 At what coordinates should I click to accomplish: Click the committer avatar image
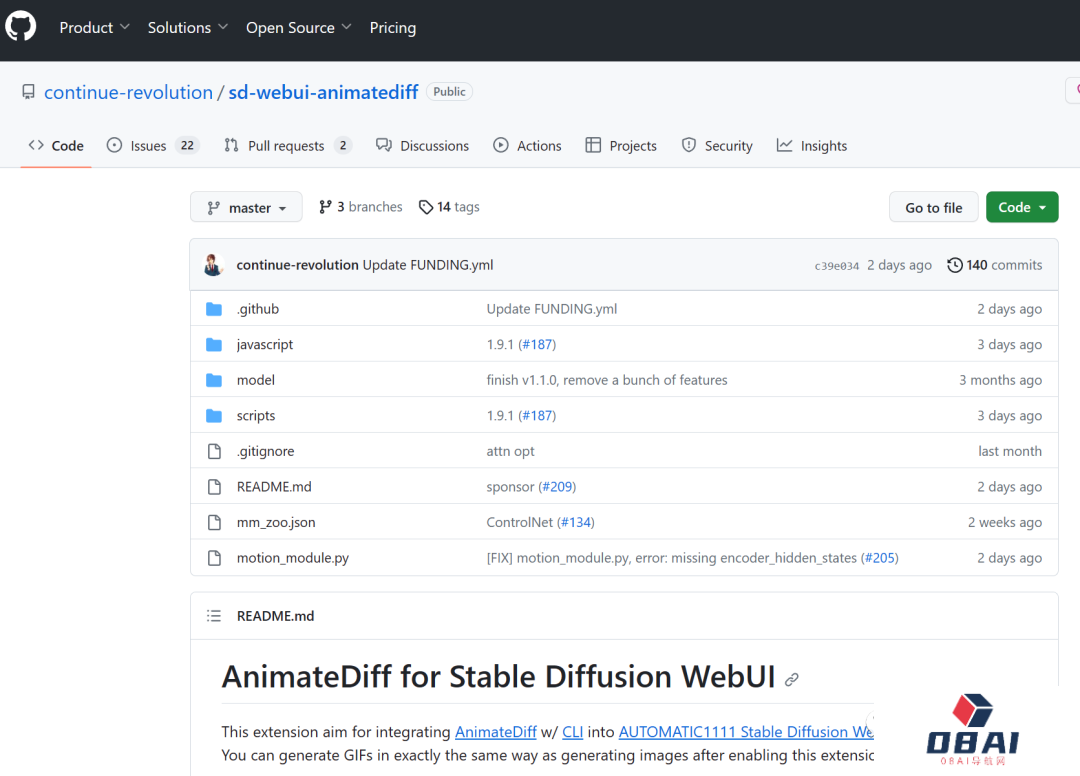pos(214,265)
